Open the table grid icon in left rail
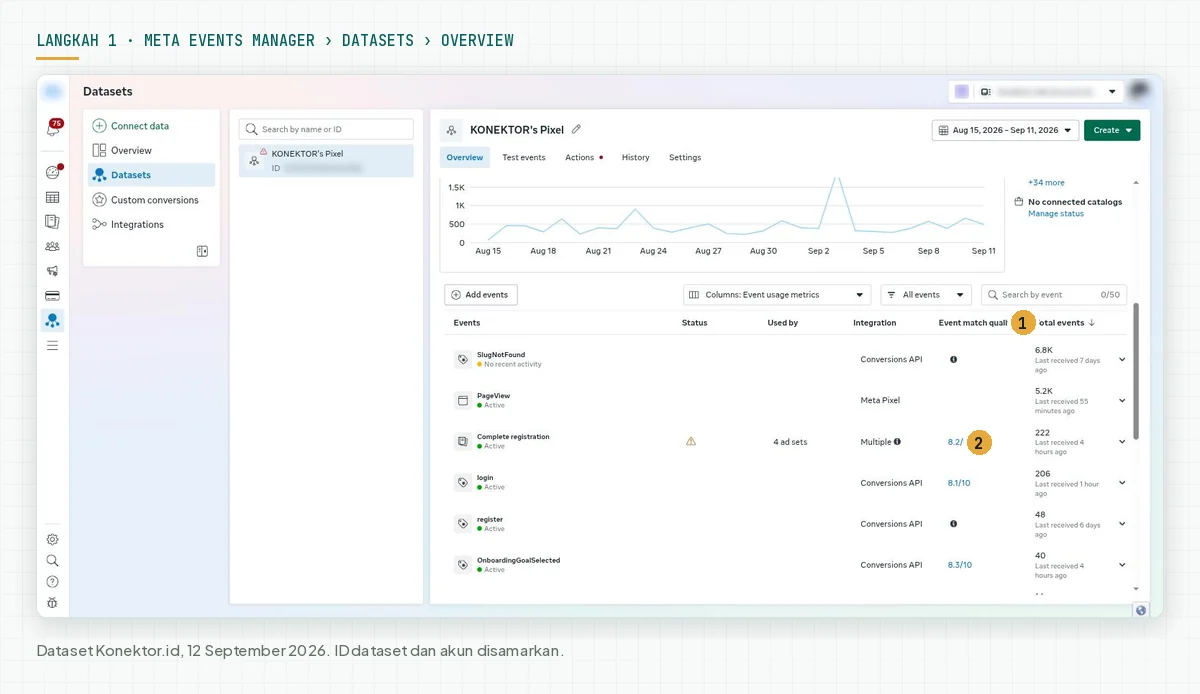 click(53, 197)
